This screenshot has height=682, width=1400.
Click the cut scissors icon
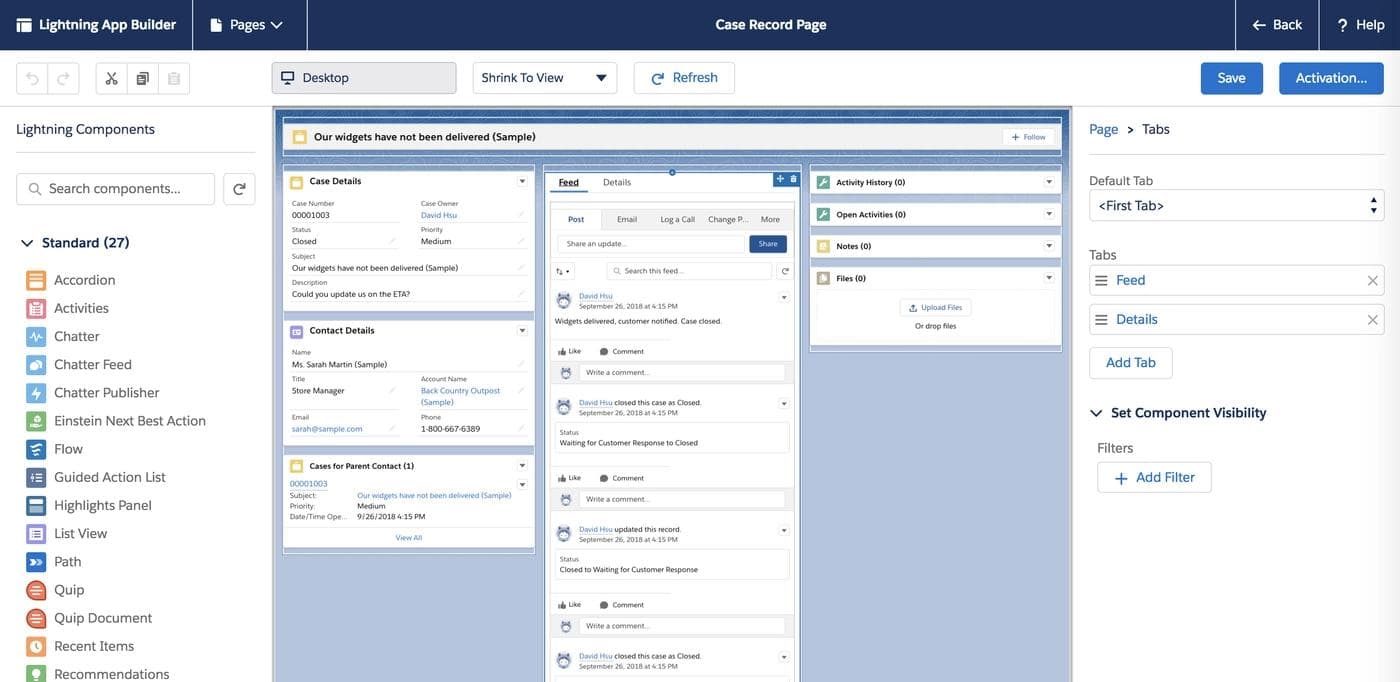click(x=111, y=78)
